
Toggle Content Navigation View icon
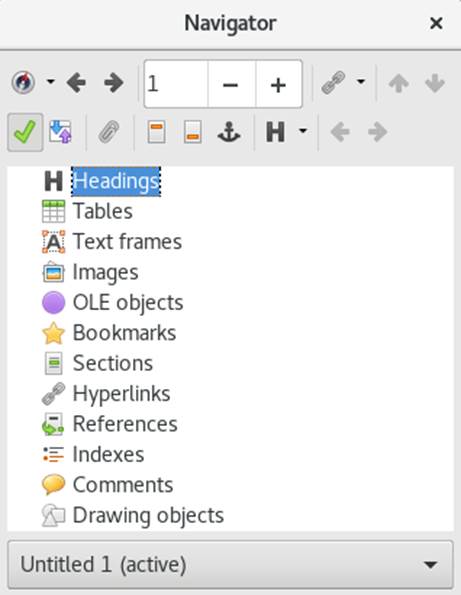coord(61,132)
